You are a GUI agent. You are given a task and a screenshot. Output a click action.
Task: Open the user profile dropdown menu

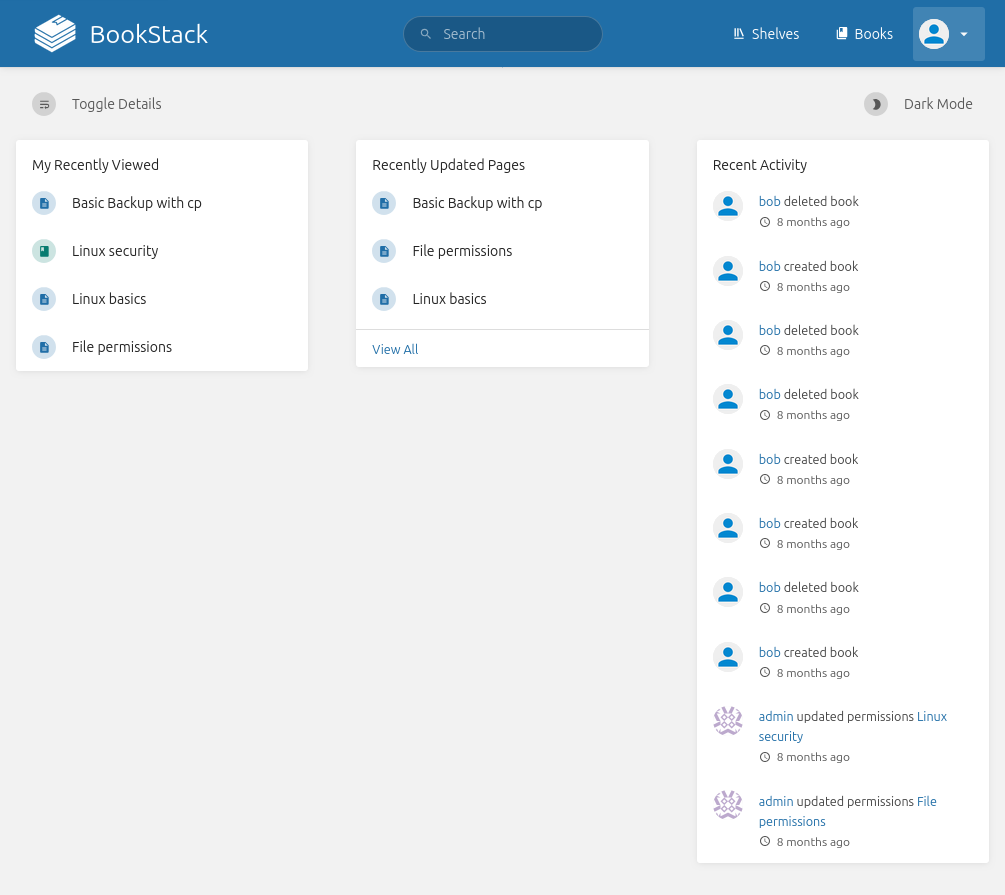[934, 34]
